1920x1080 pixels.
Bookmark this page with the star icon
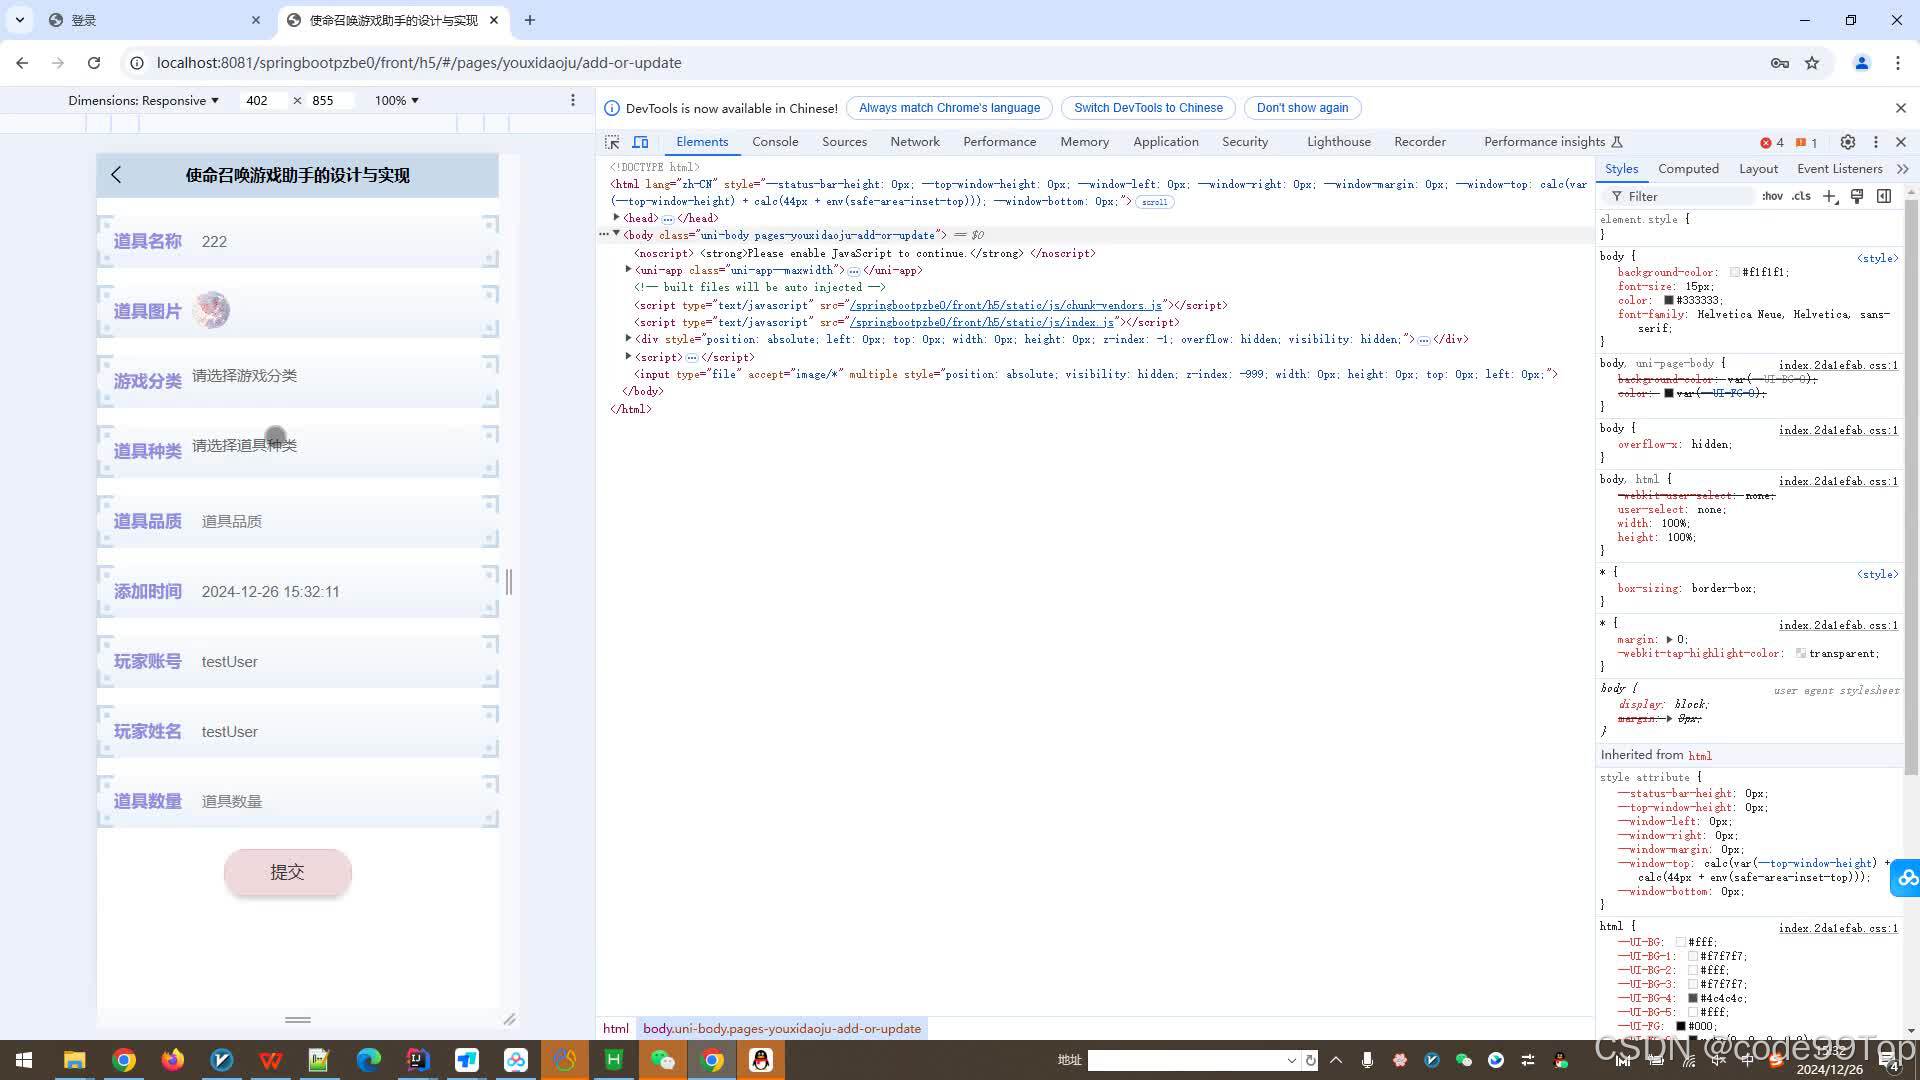click(1812, 63)
